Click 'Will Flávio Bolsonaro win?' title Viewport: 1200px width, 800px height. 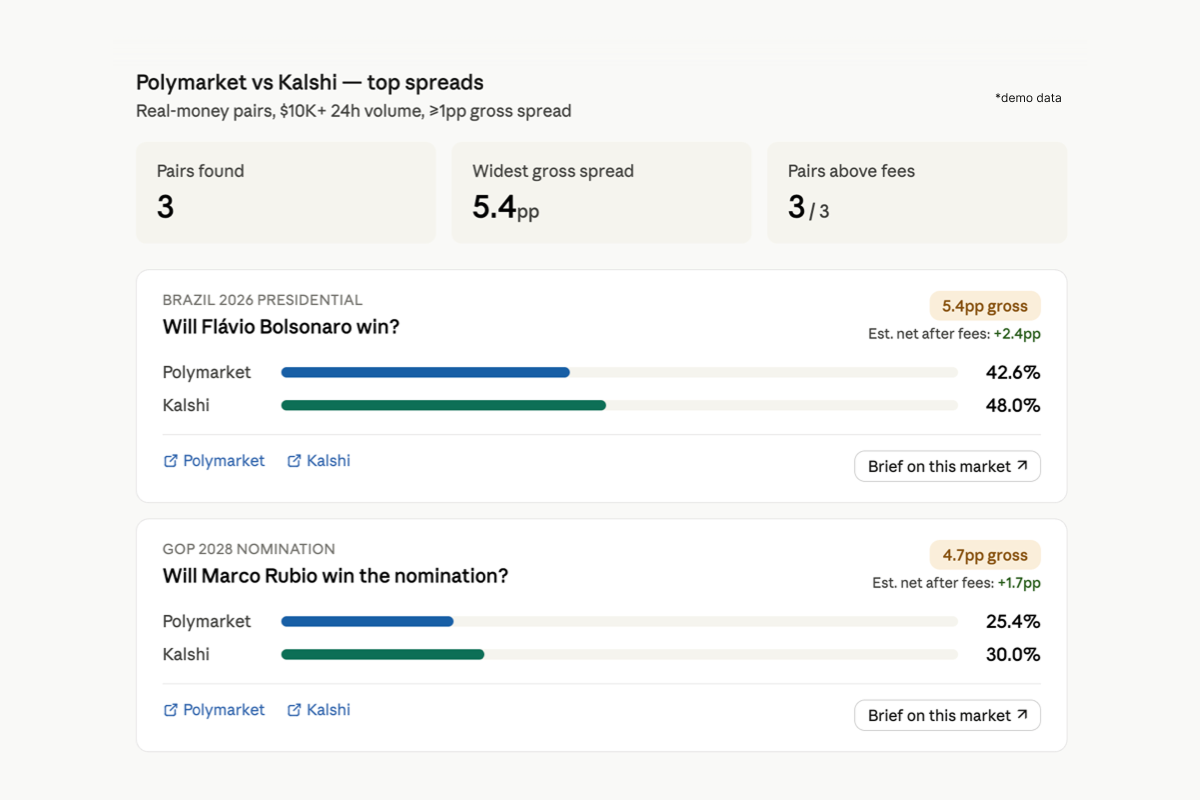[281, 327]
